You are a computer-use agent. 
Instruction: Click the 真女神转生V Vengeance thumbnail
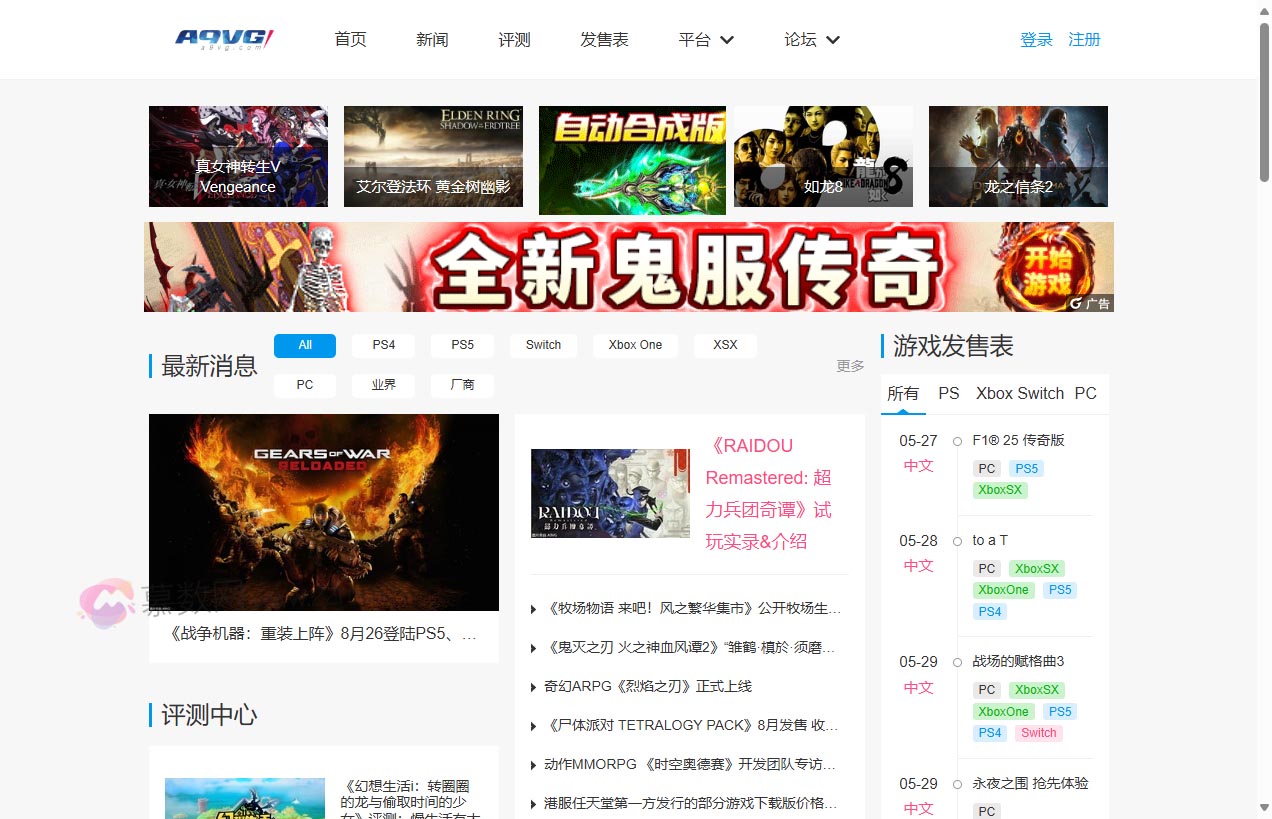point(238,156)
